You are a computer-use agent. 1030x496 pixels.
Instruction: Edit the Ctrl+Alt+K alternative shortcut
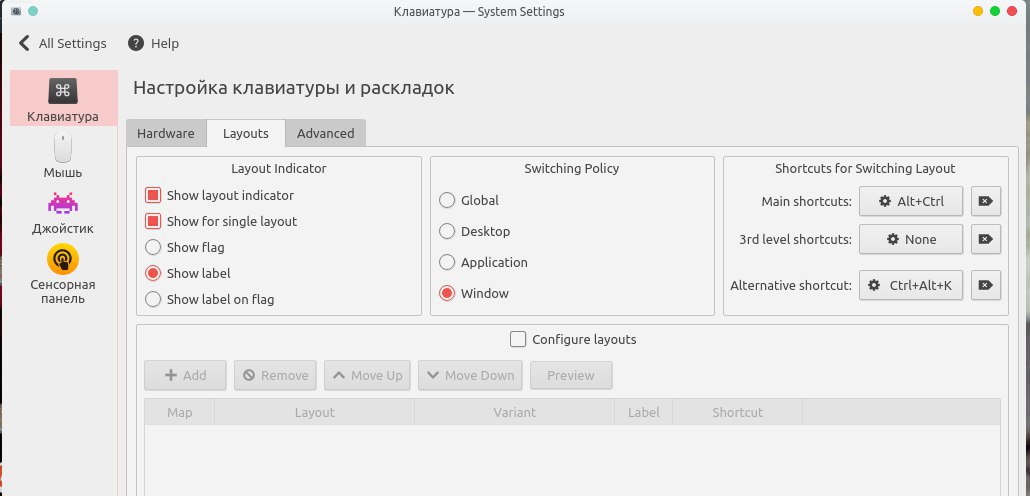910,285
